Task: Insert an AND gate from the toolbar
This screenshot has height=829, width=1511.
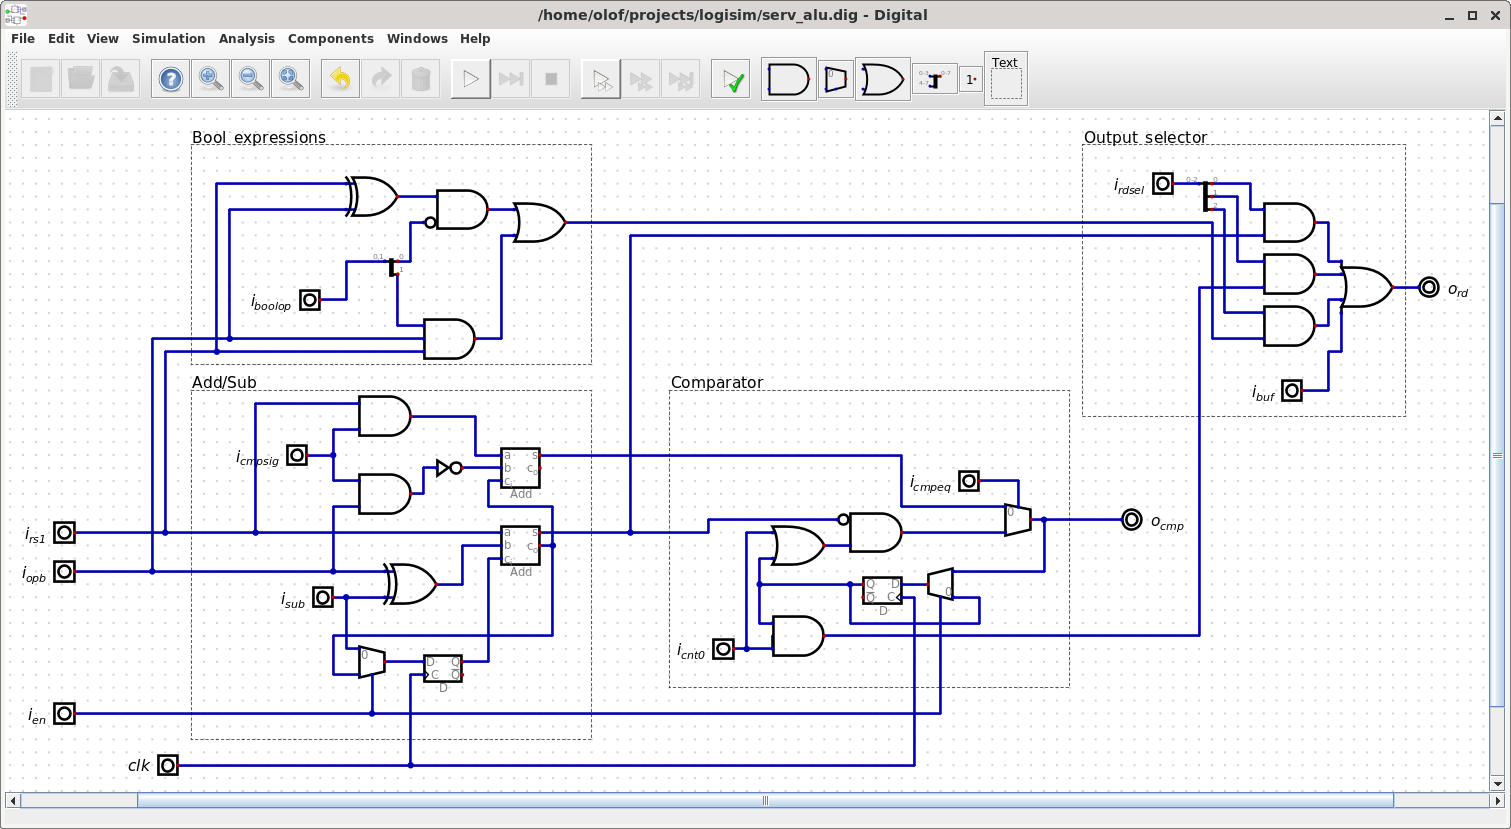Action: pos(789,79)
